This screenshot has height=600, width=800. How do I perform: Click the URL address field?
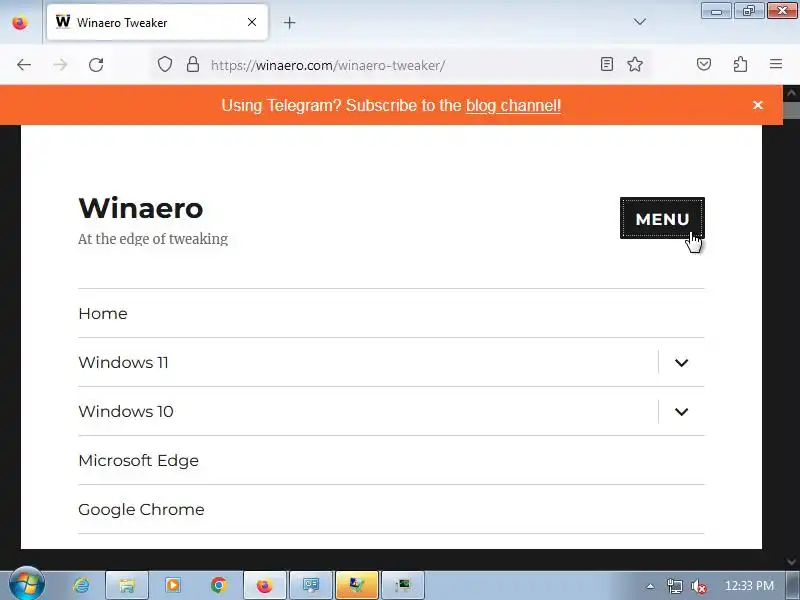pyautogui.click(x=401, y=65)
